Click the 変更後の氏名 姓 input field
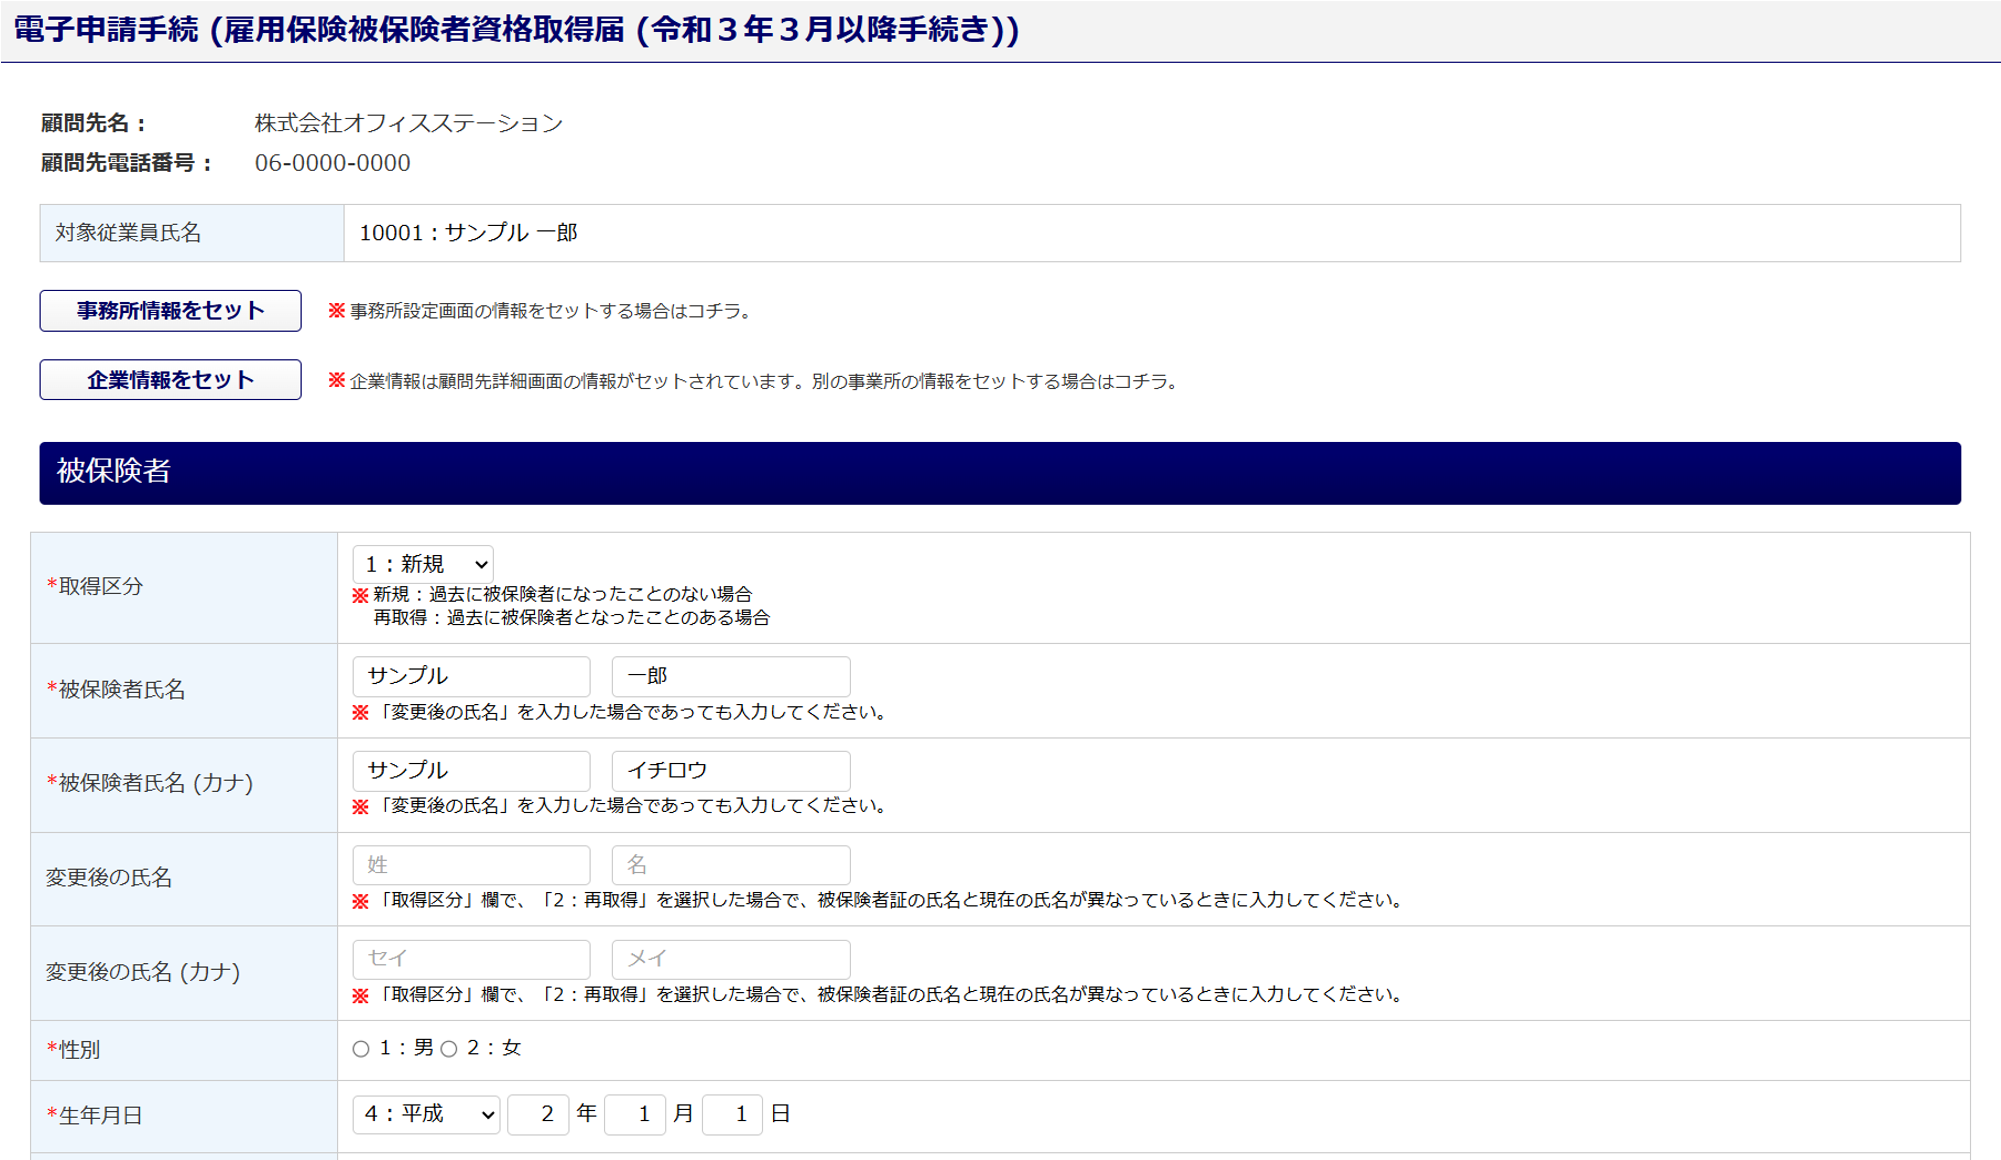The image size is (2001, 1160). pos(471,865)
